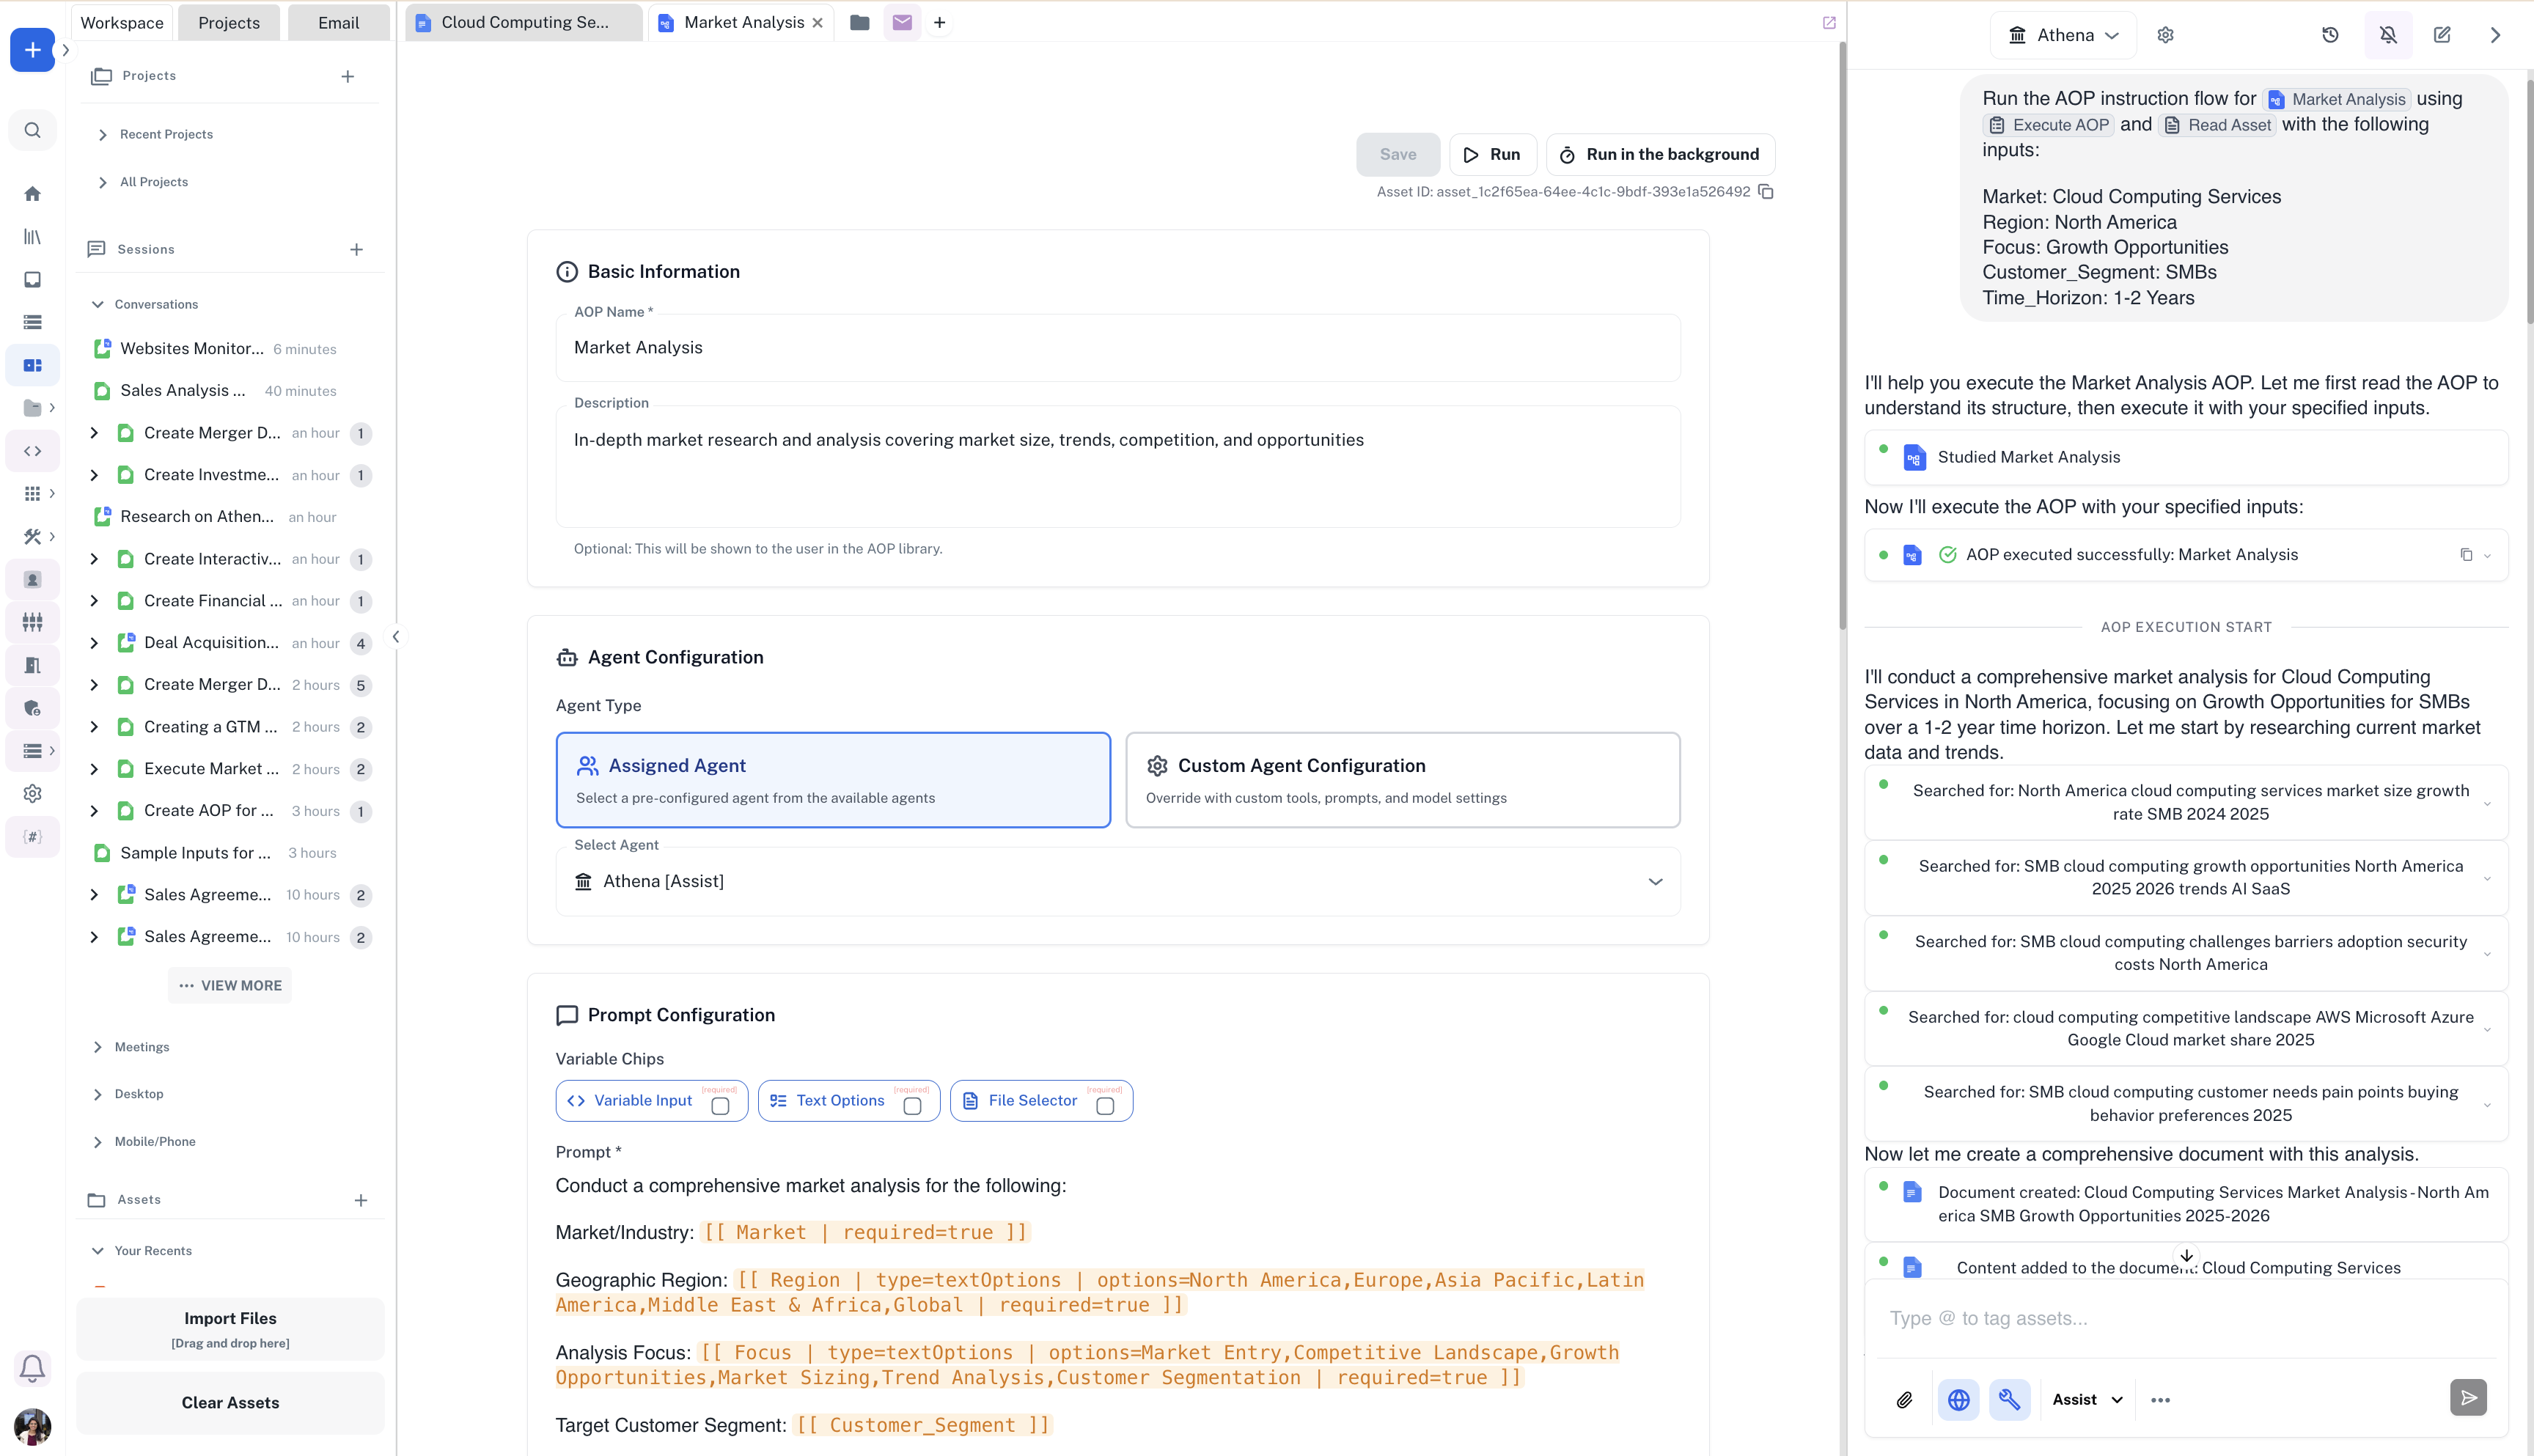Check the Variable Input required checkbox
2534x1456 pixels.
point(720,1106)
